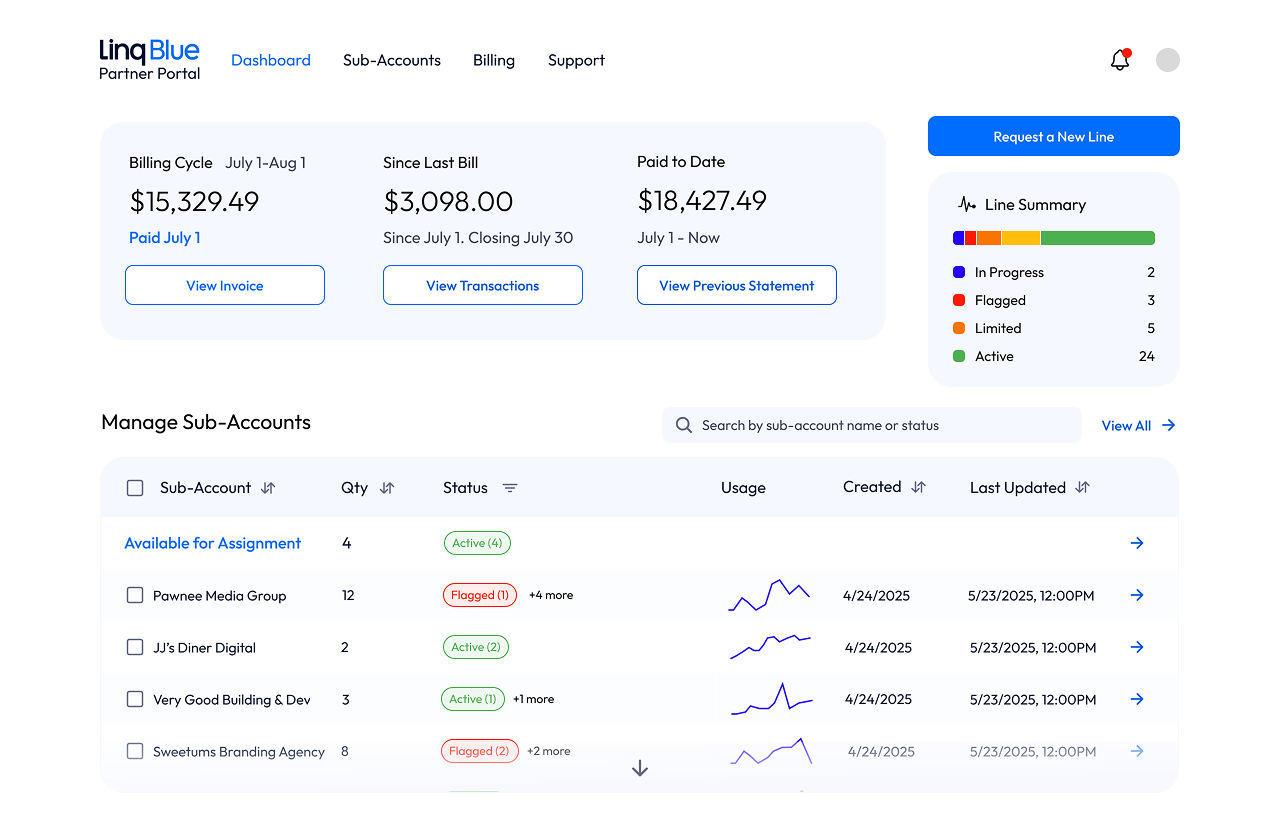Click the View All link
The width and height of the screenshot is (1280, 832).
[1138, 425]
